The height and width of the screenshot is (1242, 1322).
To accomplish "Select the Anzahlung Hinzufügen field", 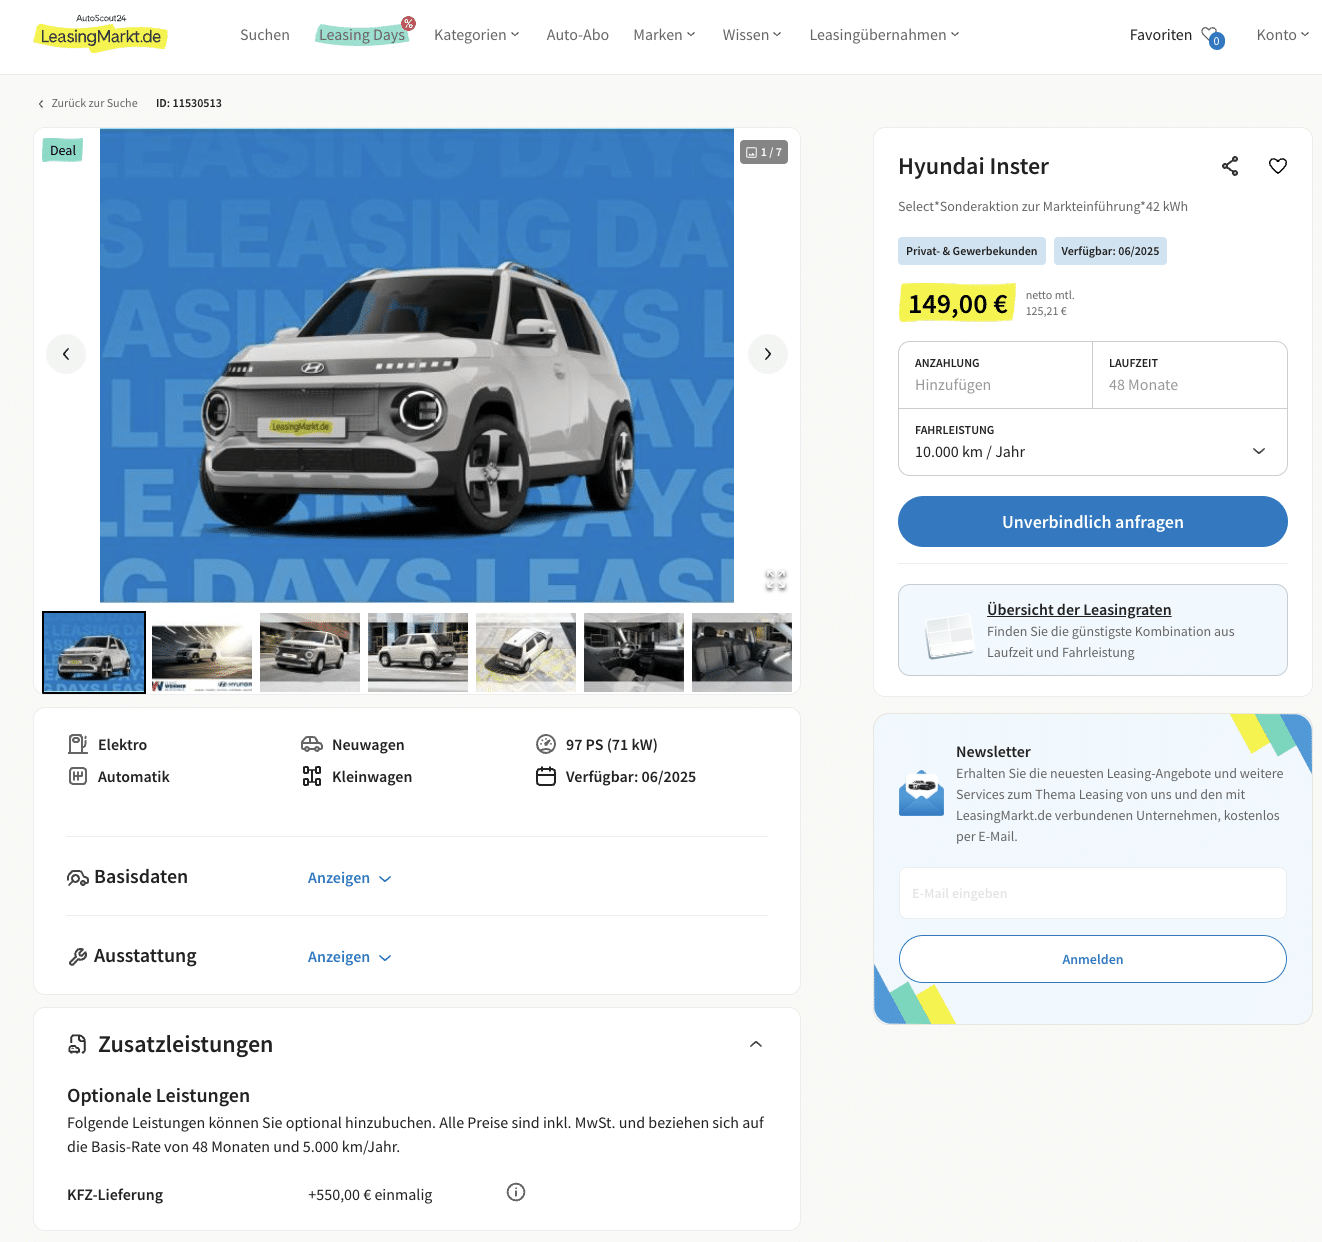I will (x=996, y=375).
